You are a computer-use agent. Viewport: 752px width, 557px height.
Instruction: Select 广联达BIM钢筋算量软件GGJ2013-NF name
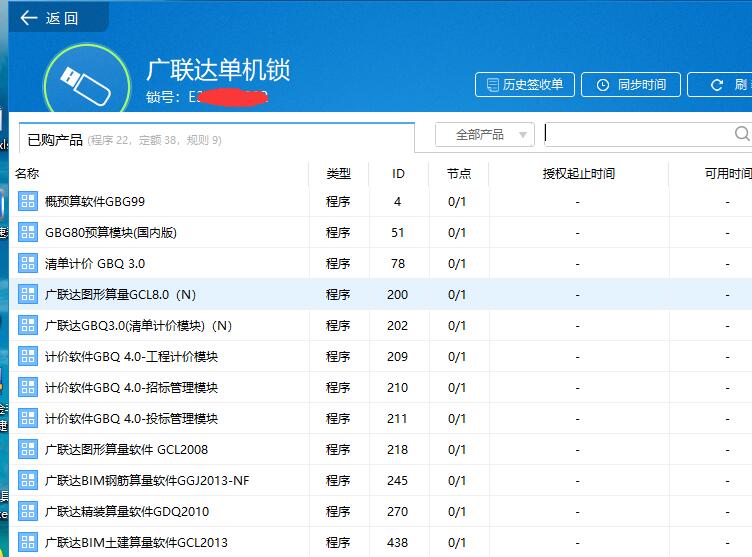click(x=147, y=481)
